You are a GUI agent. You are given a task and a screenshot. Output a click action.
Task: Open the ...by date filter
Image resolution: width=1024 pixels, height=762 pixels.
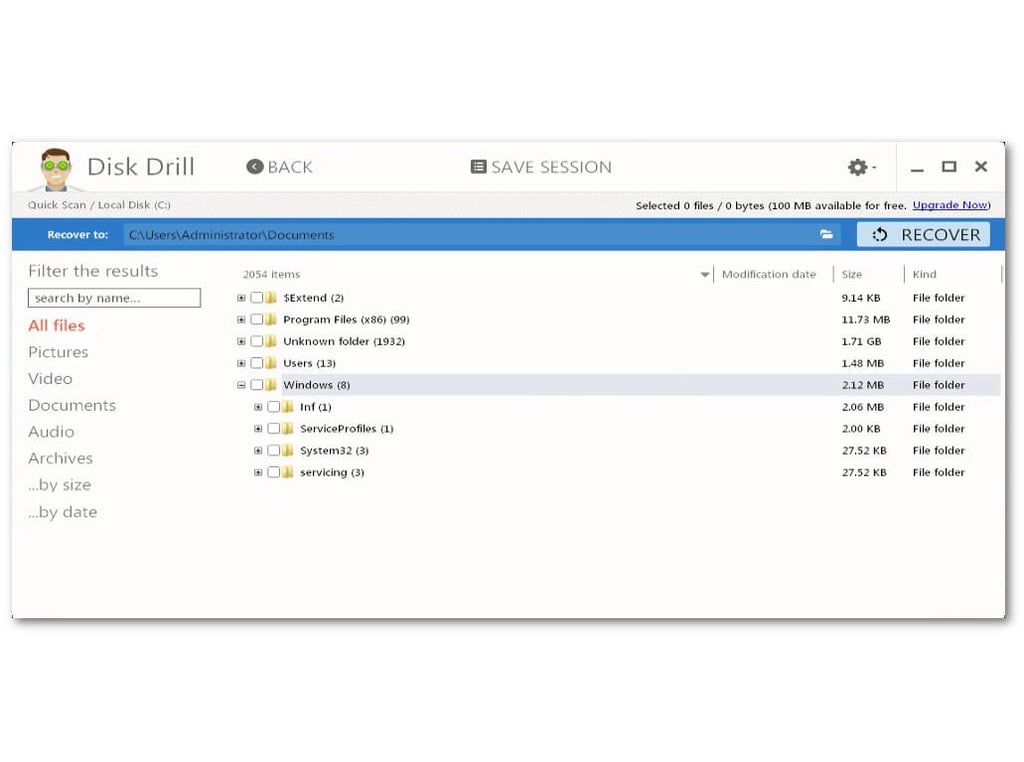point(63,512)
